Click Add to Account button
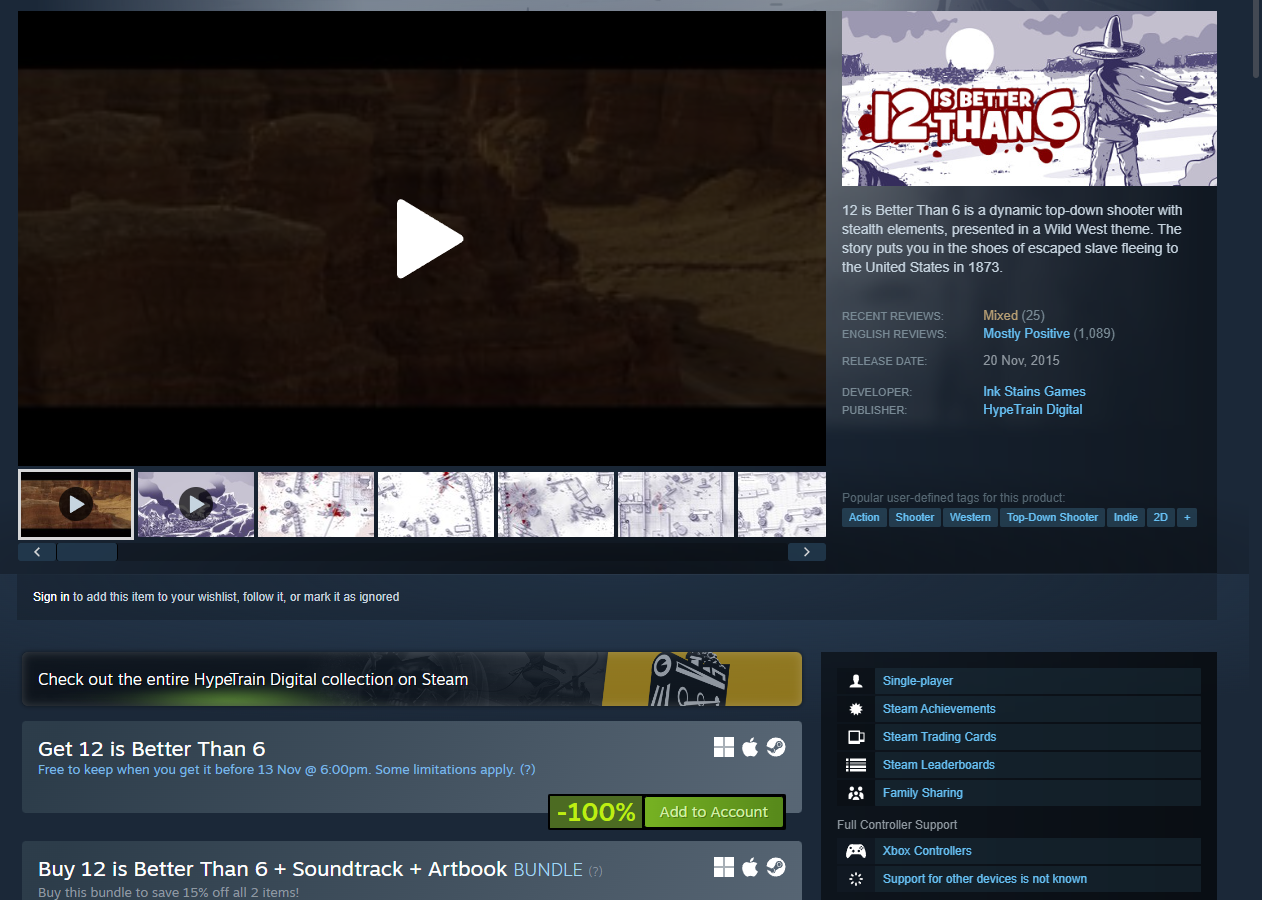 713,812
